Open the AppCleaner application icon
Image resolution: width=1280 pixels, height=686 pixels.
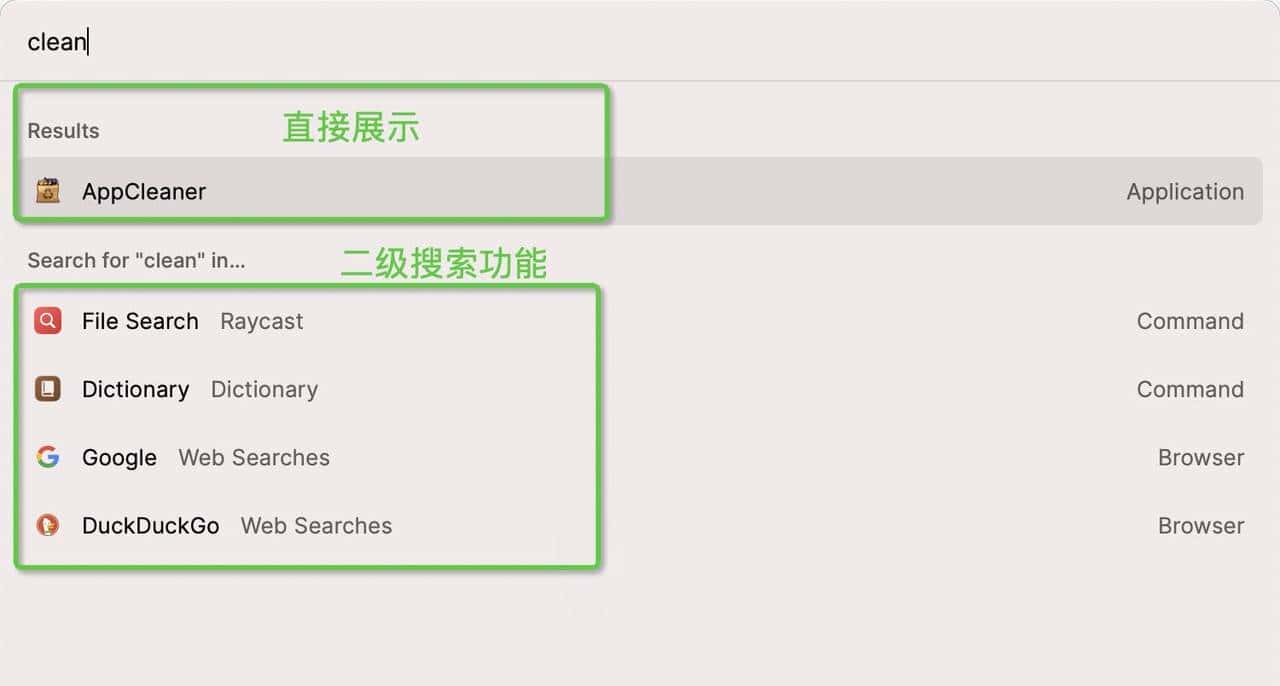point(47,191)
